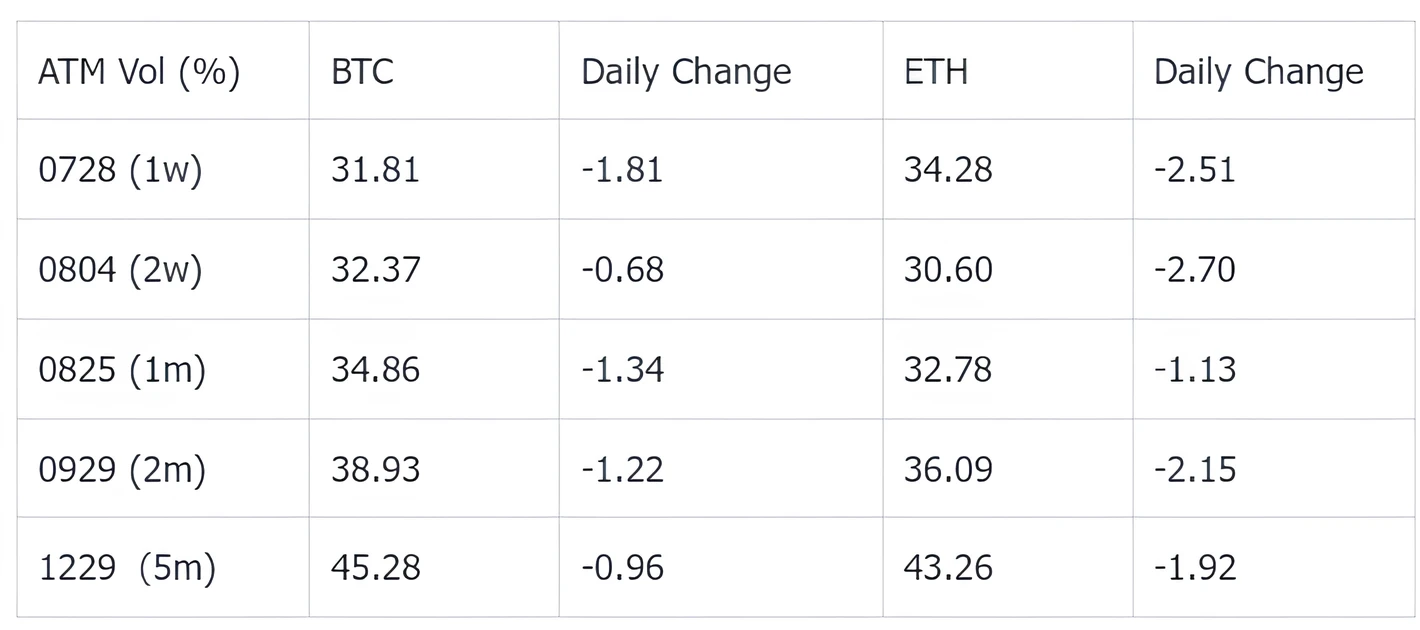
Task: Select the BTC column header
Action: pyautogui.click(x=362, y=72)
